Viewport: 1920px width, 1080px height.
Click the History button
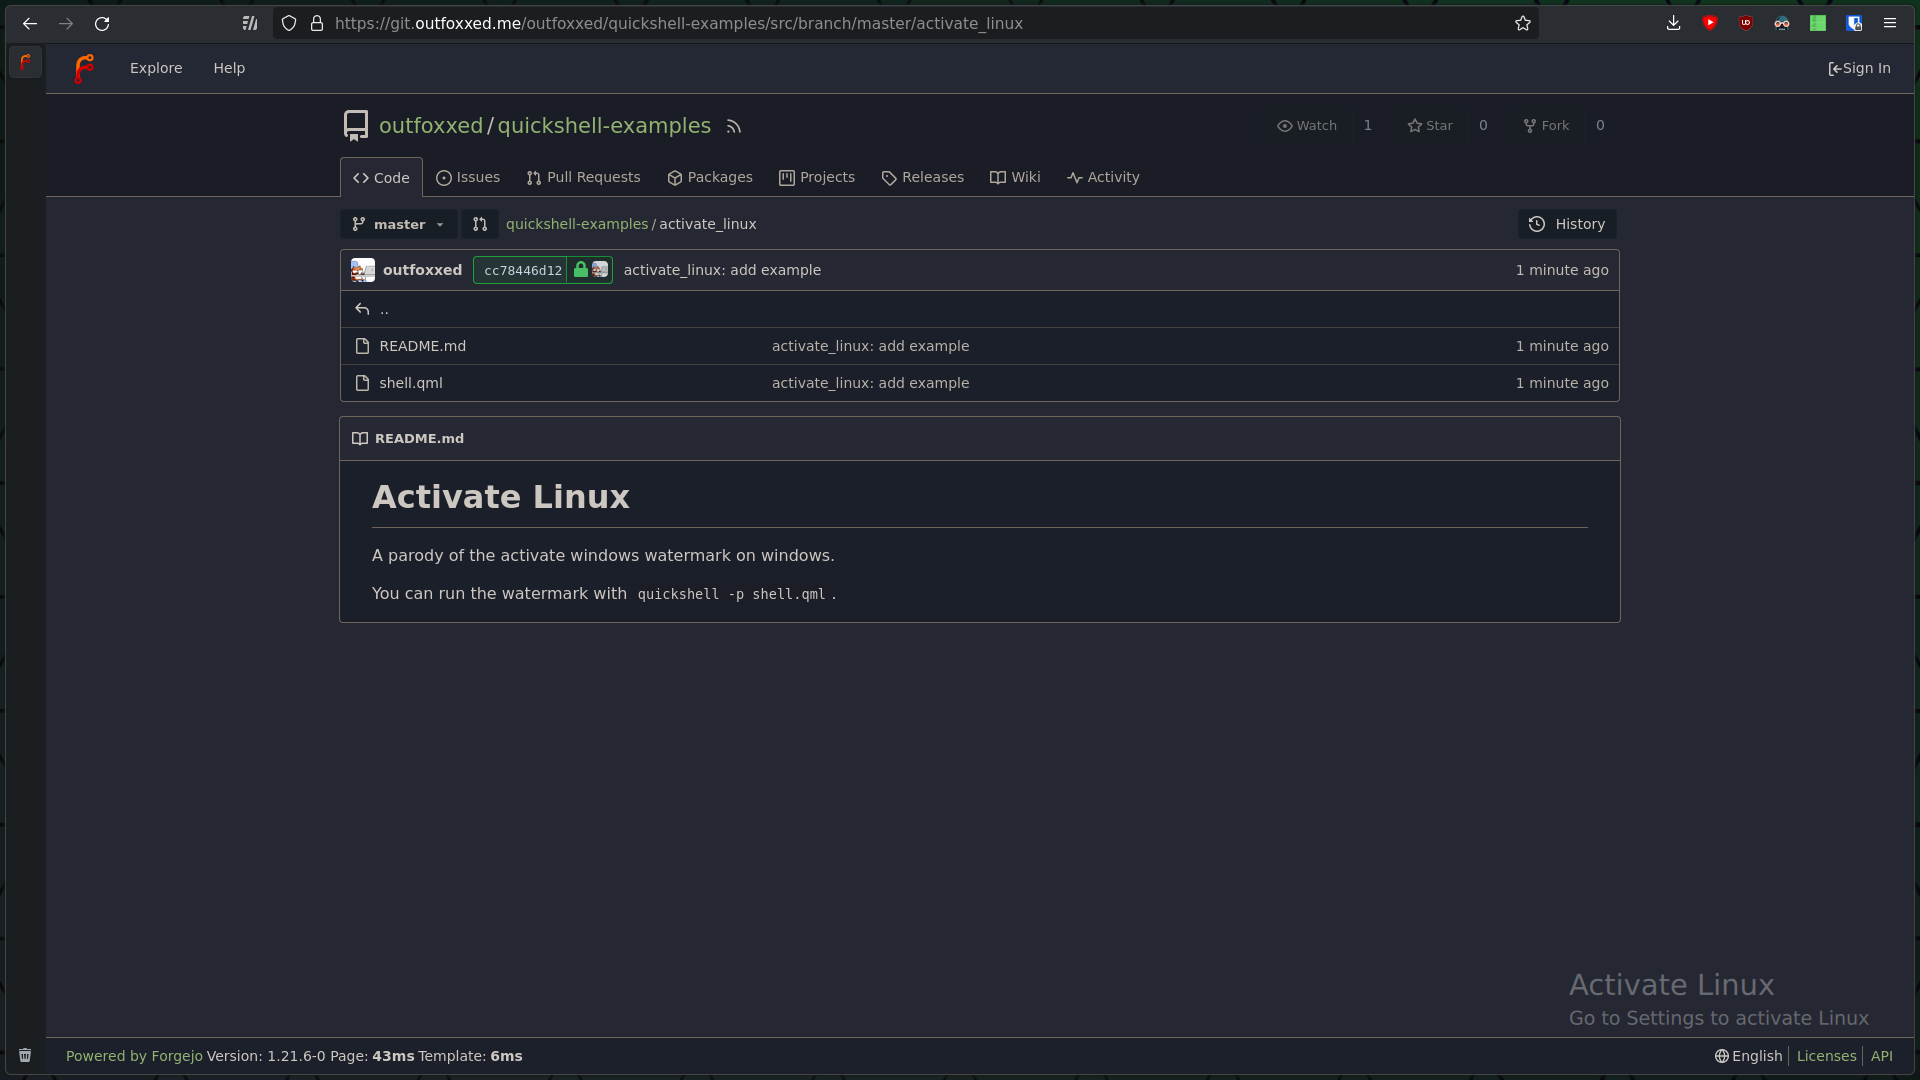(x=1567, y=224)
